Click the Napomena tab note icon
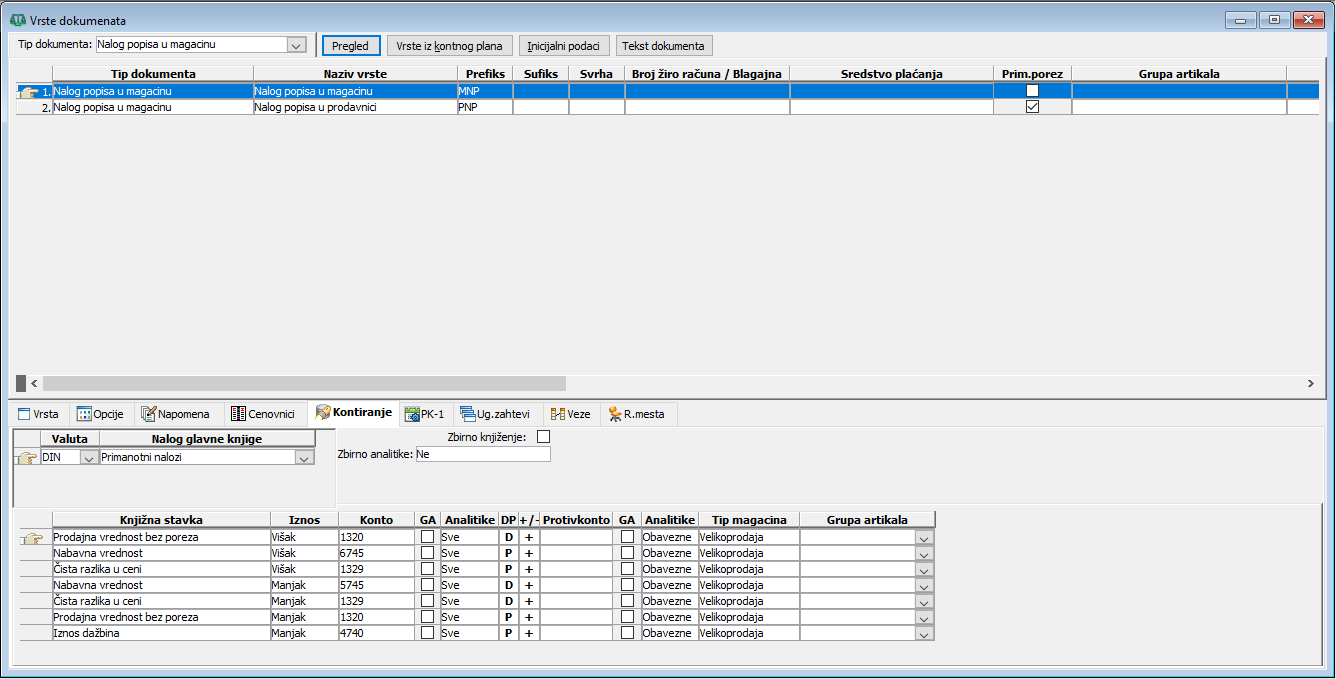Screen dimensions: 1336x679 [149, 414]
